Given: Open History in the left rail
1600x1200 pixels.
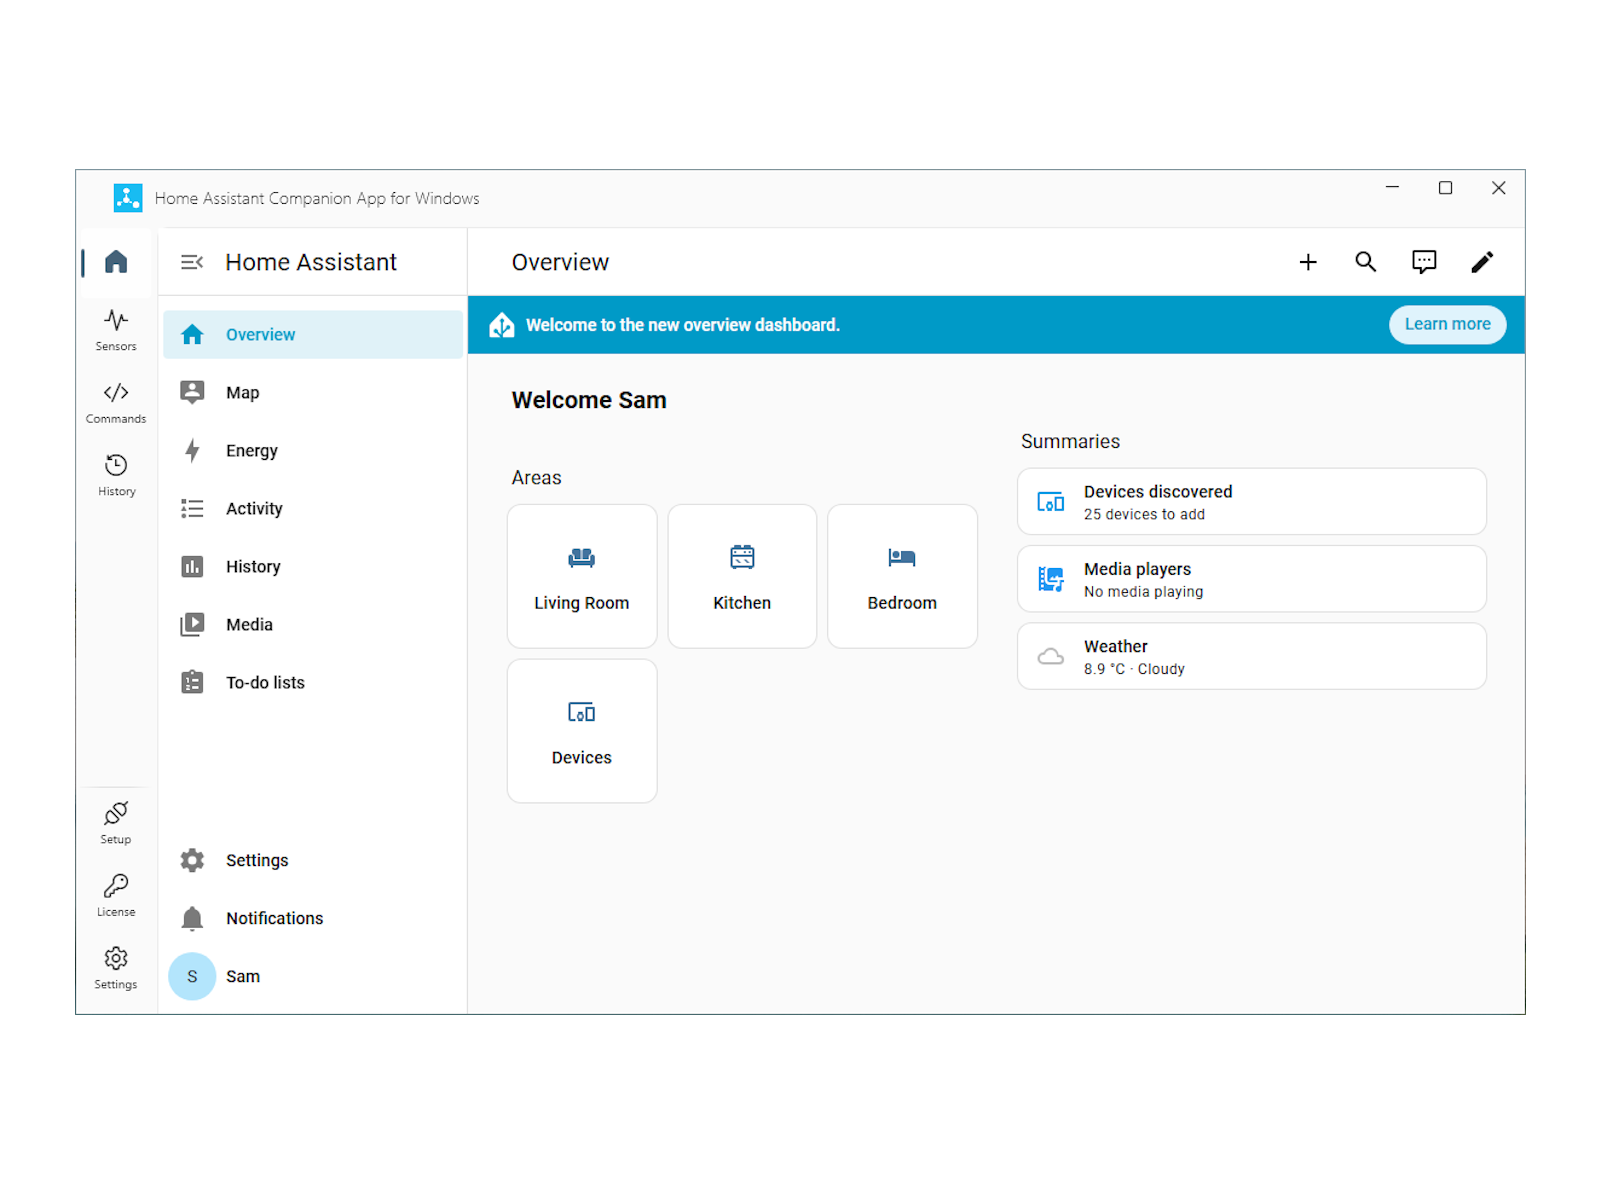Looking at the screenshot, I should tap(116, 476).
